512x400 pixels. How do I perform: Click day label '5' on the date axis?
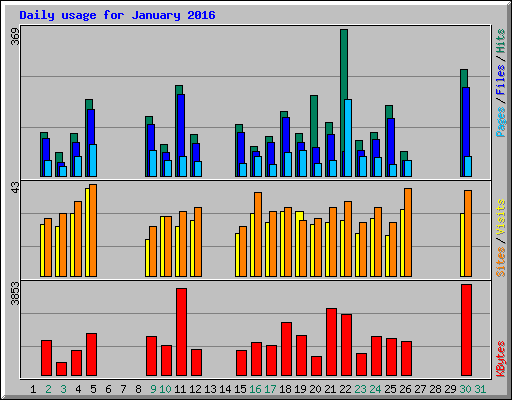point(93,389)
